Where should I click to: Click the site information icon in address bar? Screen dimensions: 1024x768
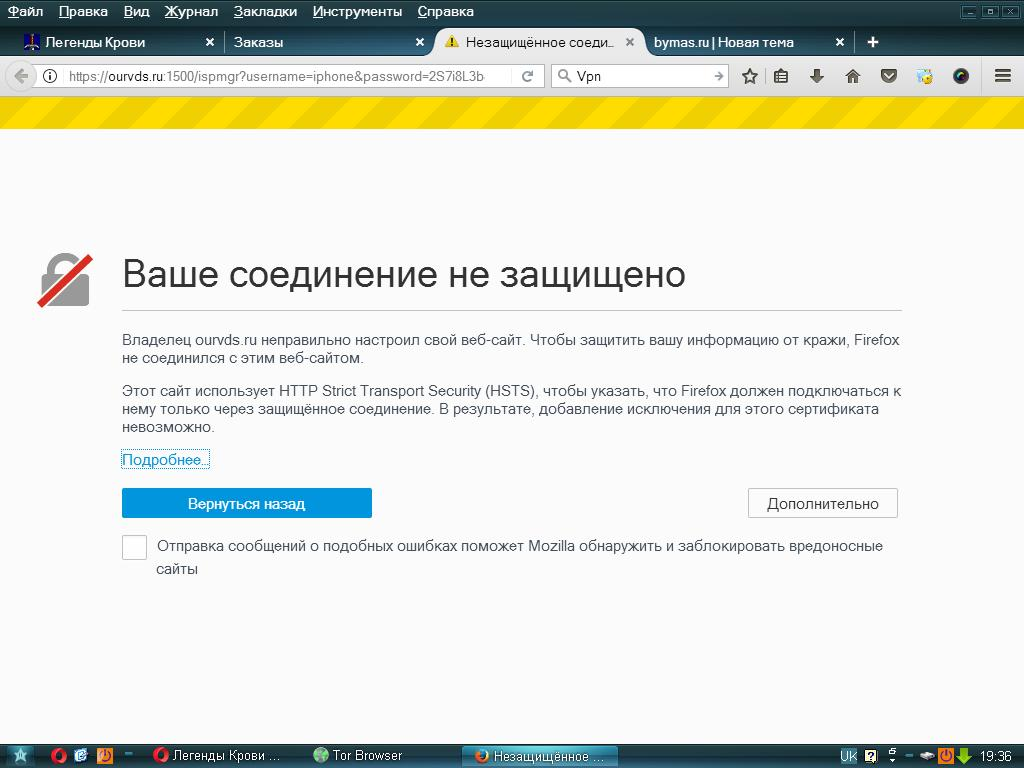point(50,76)
